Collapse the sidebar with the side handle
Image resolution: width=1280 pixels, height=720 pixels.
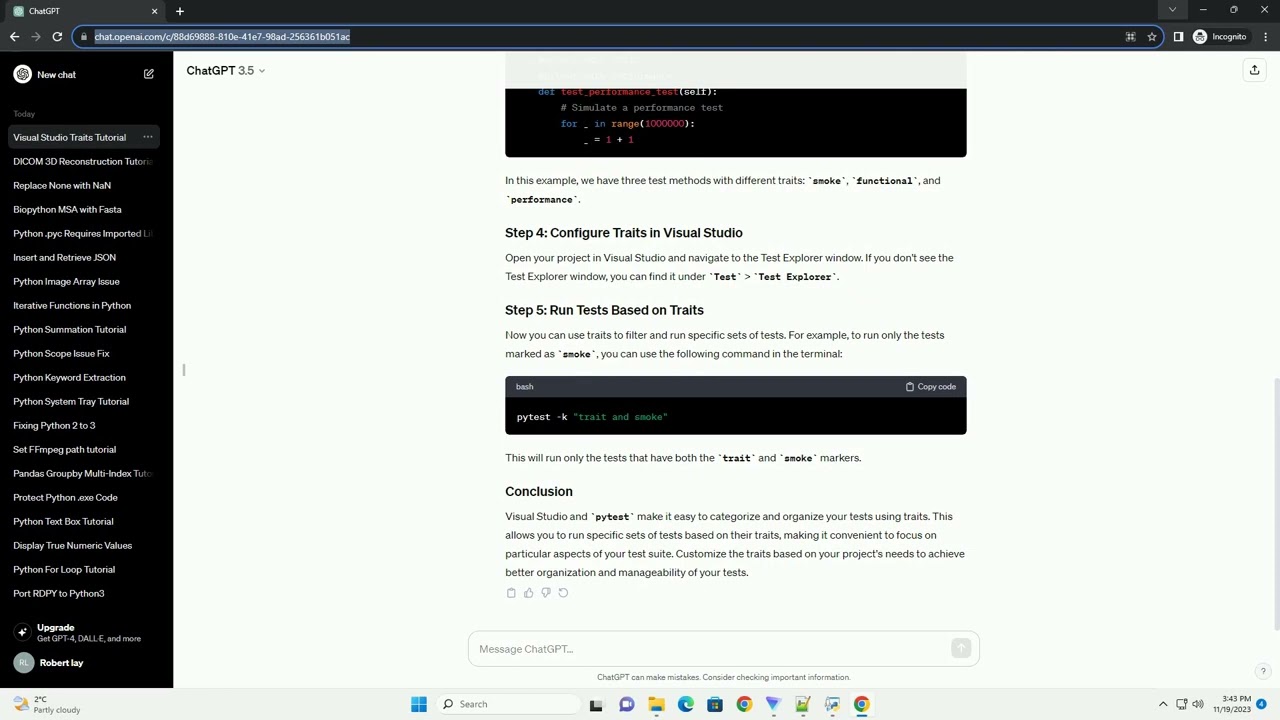184,370
